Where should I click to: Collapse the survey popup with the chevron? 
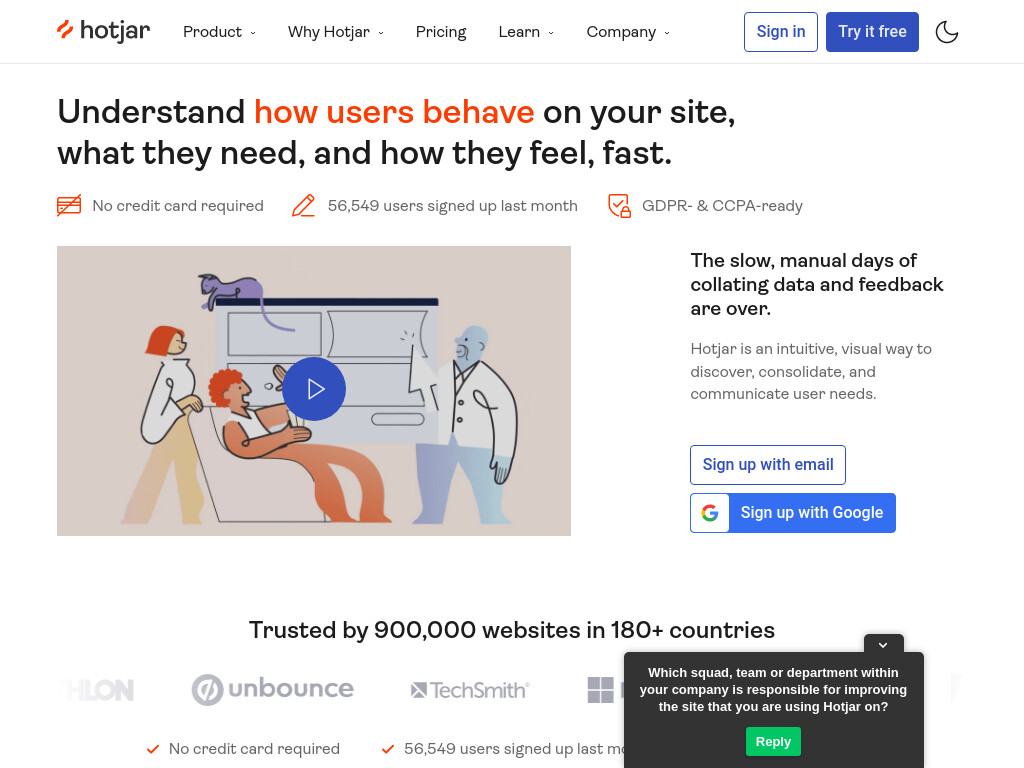click(x=884, y=645)
